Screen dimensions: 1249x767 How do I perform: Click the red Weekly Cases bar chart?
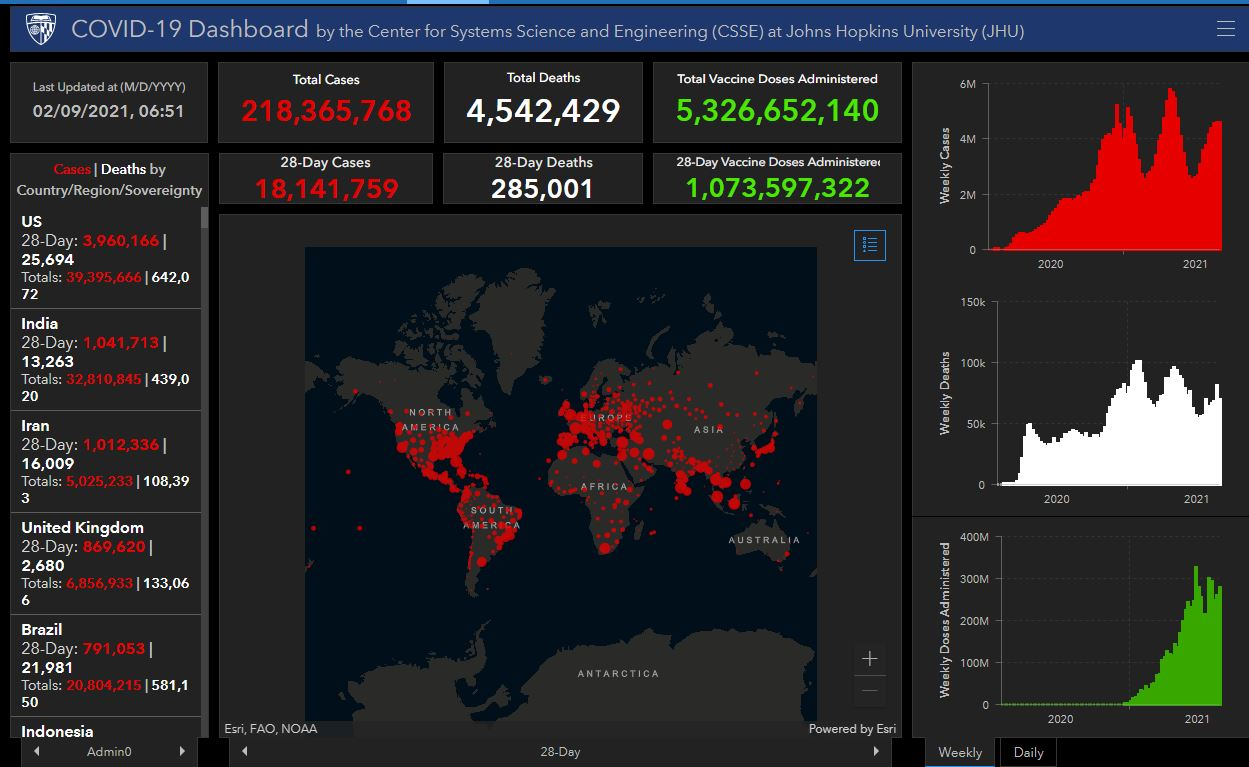click(1105, 168)
